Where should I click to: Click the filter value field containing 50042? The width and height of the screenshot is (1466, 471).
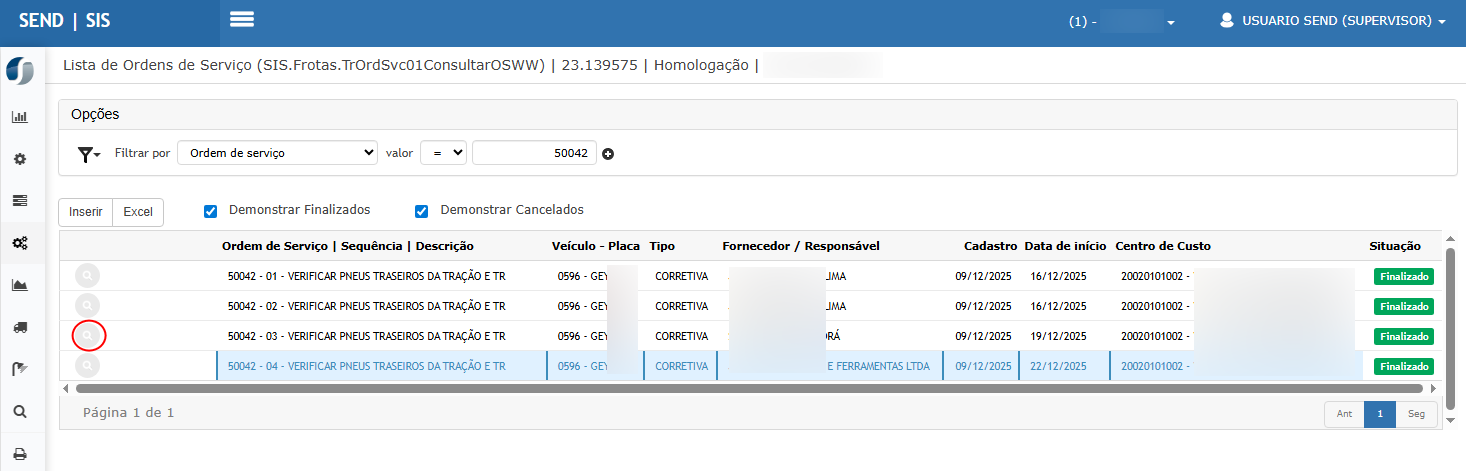click(x=534, y=153)
